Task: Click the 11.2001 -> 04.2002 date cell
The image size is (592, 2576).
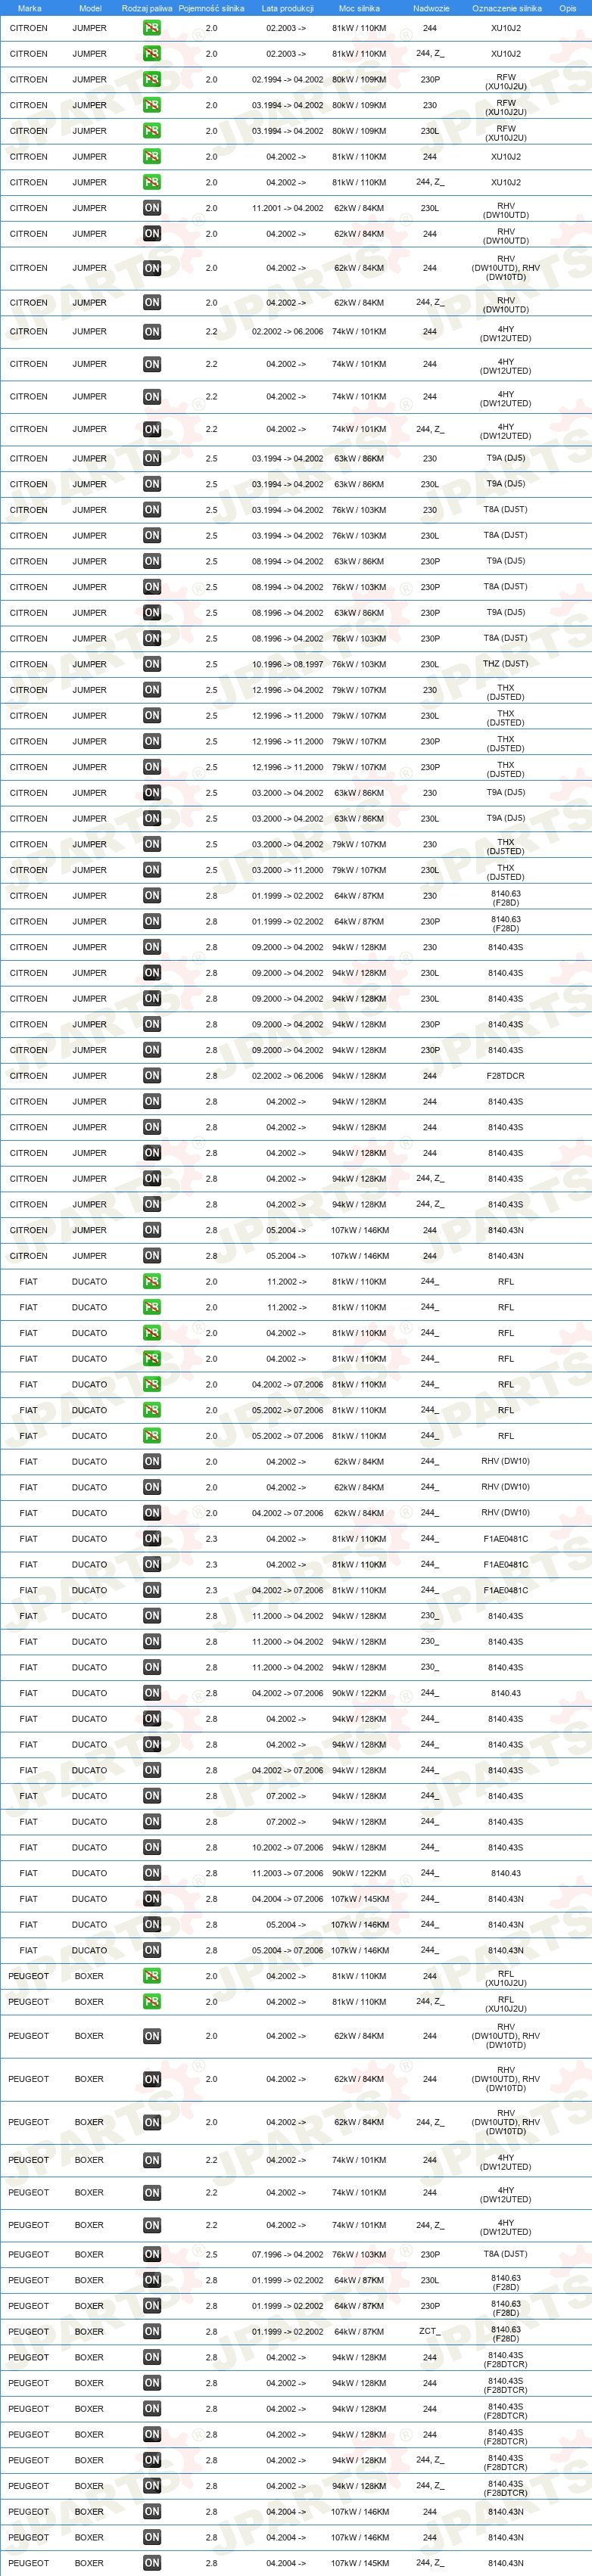Action: 288,208
